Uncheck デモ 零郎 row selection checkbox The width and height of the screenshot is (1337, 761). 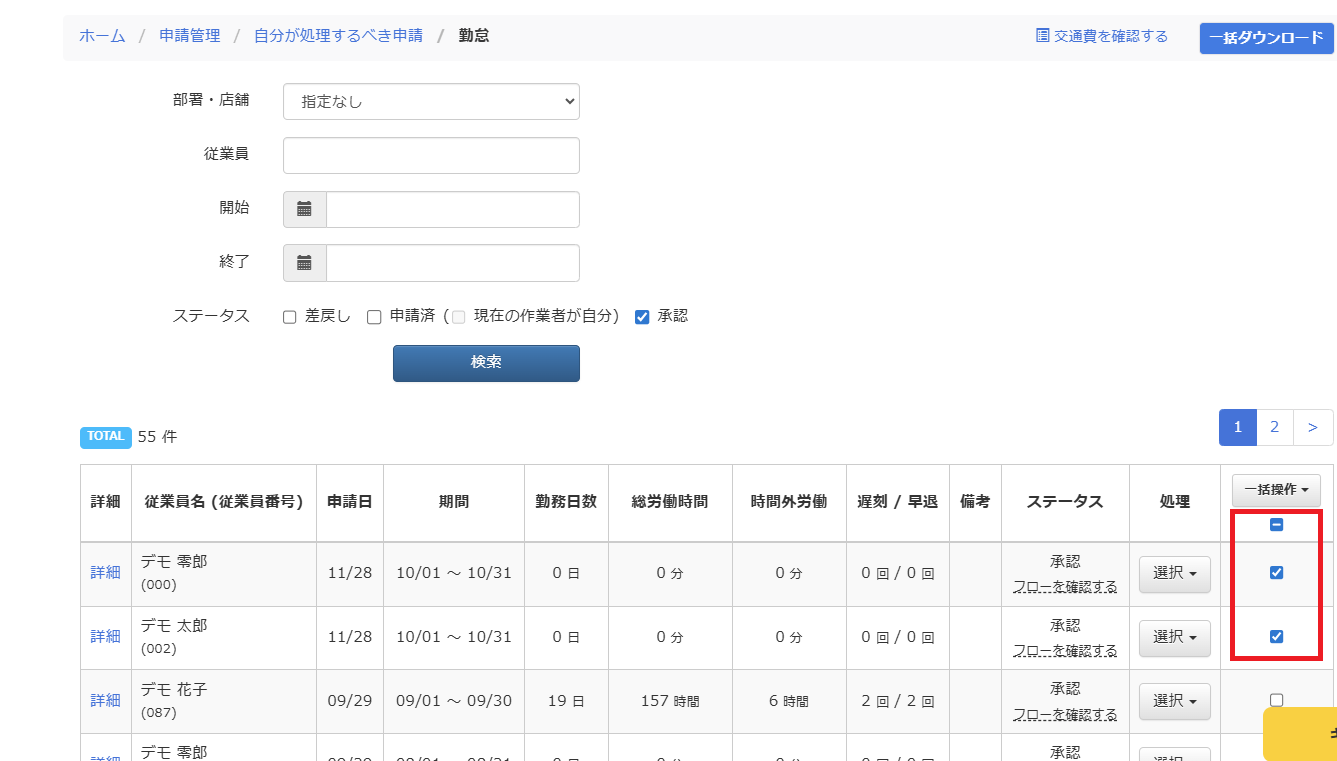point(1276,573)
